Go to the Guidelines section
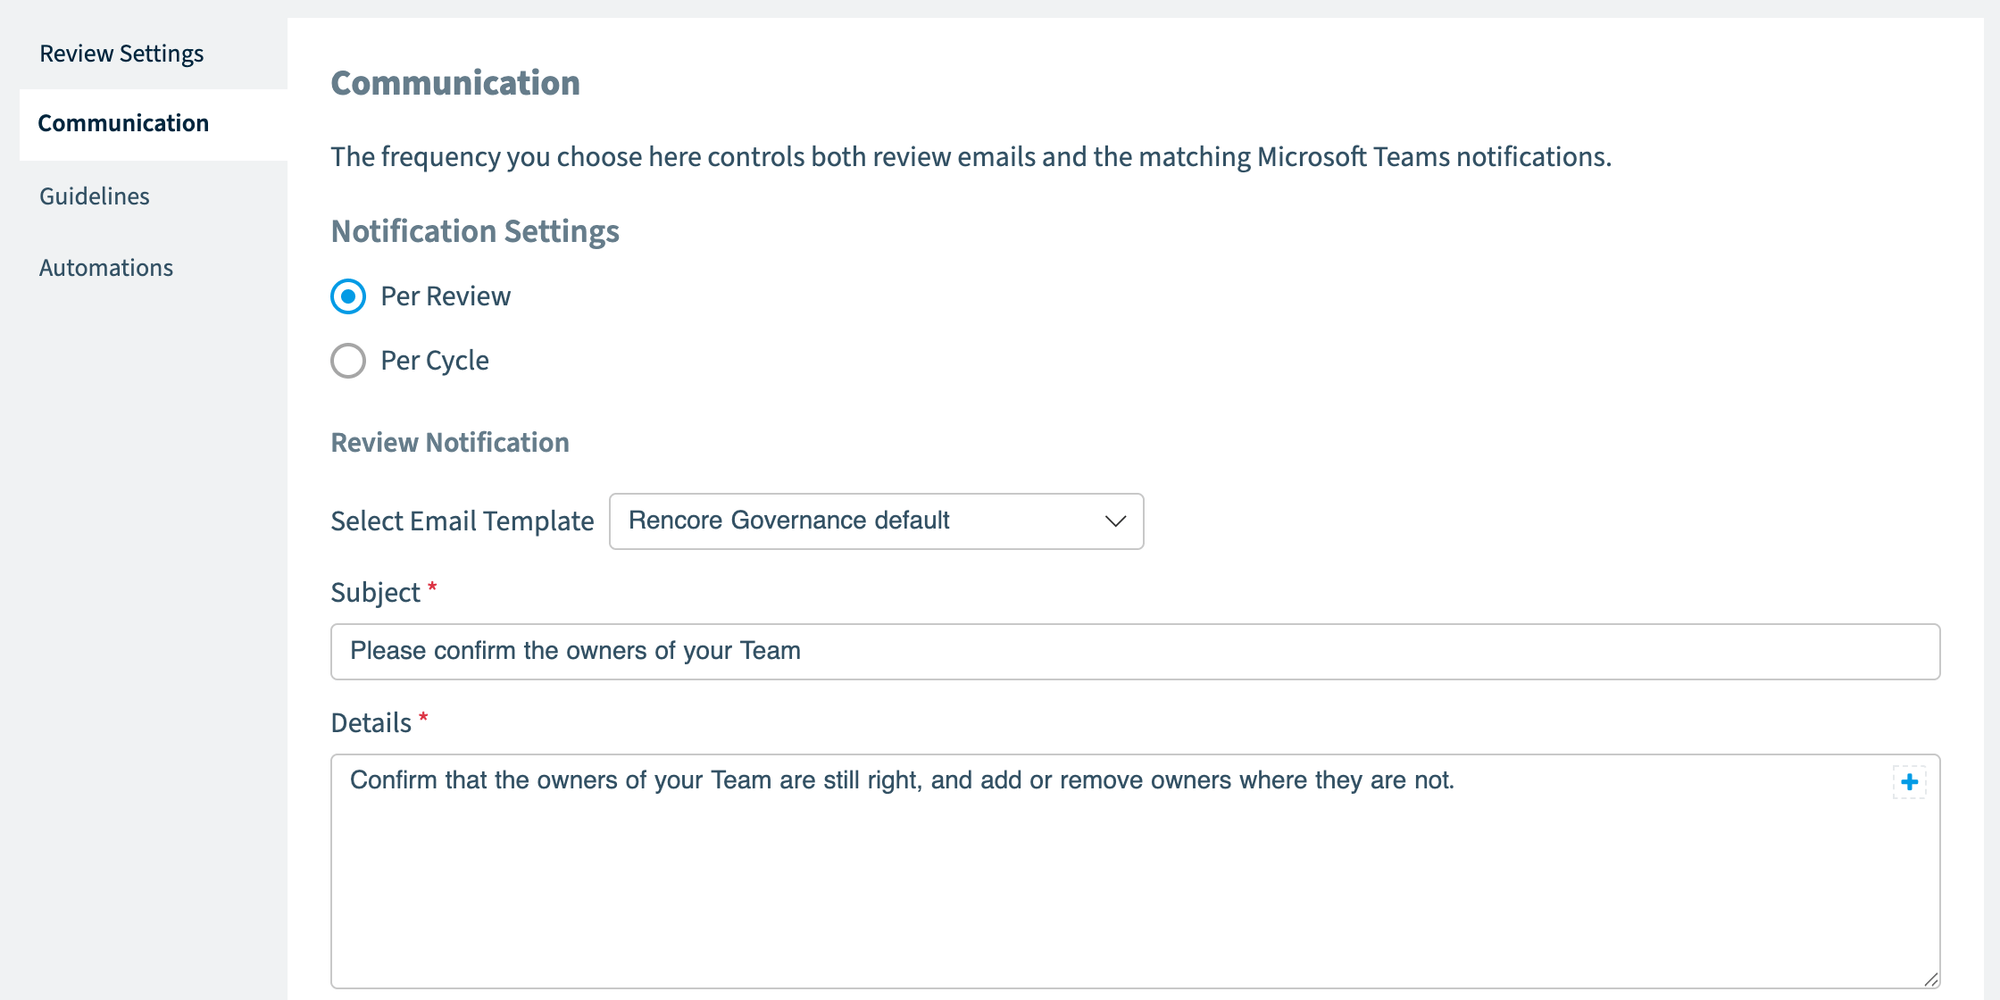Screen dimensions: 2000x1000 (x=95, y=196)
